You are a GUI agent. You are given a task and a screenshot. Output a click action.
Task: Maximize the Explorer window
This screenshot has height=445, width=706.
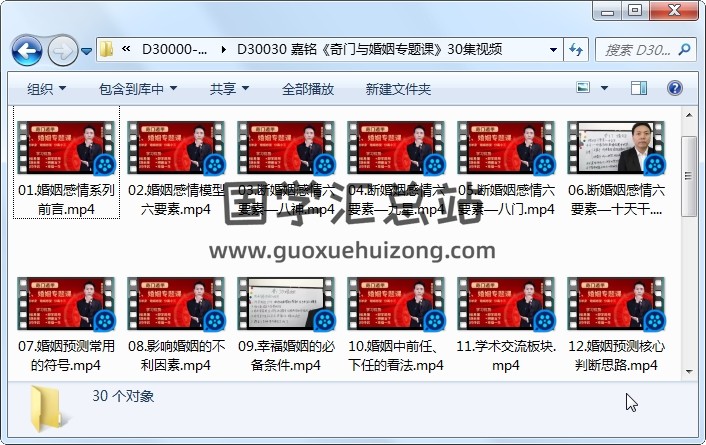click(635, 11)
